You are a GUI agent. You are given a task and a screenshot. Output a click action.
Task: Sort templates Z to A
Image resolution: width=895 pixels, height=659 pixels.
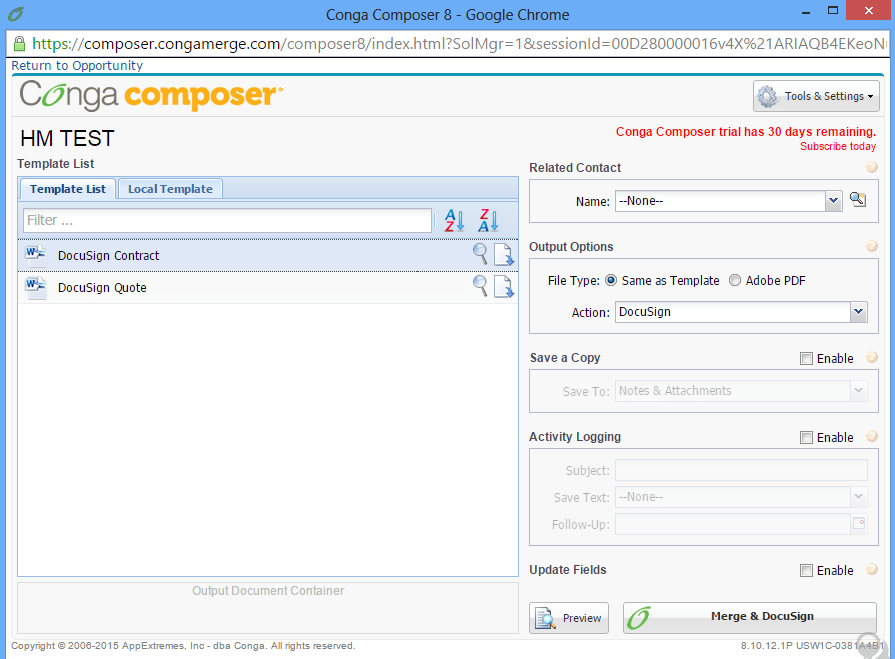[x=489, y=220]
